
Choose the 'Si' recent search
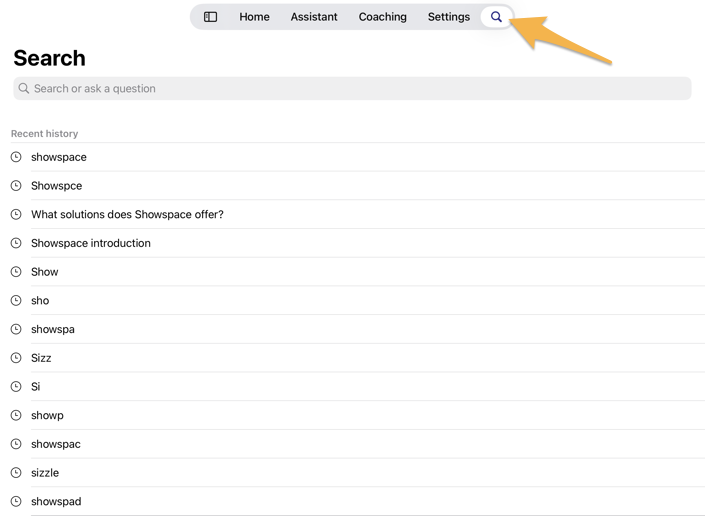[357, 387]
